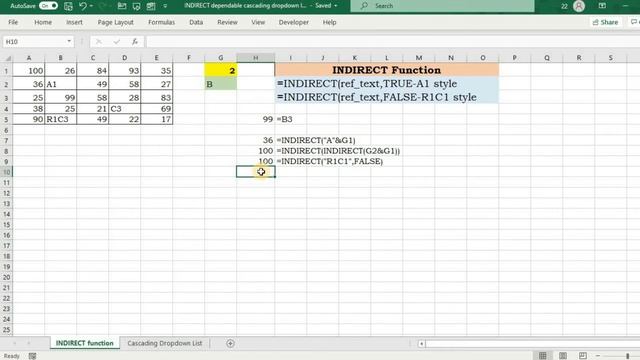Screen dimensions: 640x360
Task: Click cell B5 containing R1C3
Action: click(x=60, y=119)
